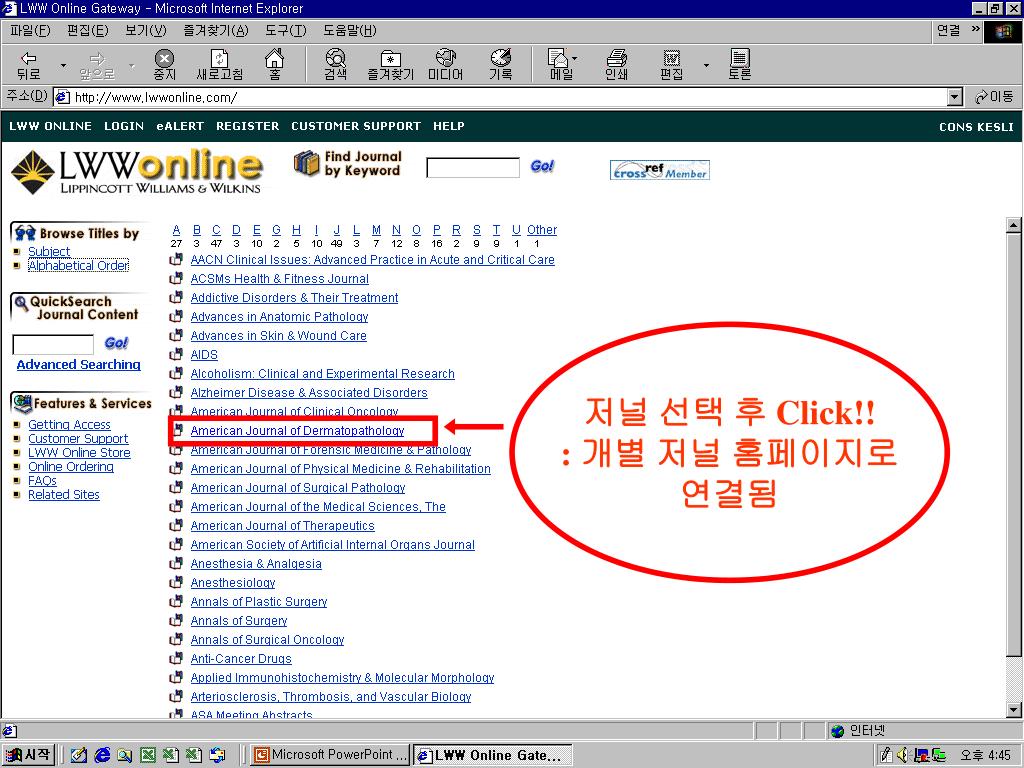The image size is (1024, 768).
Task: Click the journal icon beside AIDS
Action: click(x=176, y=355)
